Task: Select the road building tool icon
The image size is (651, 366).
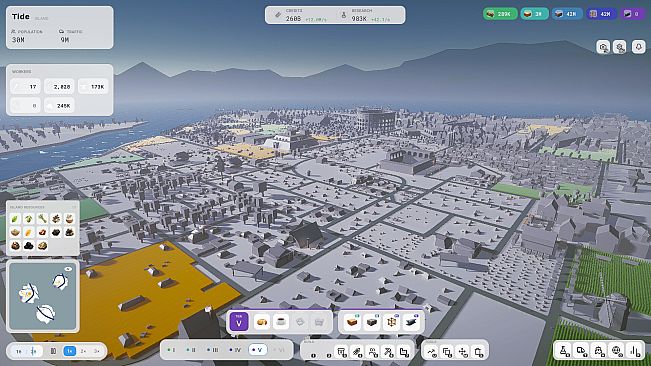Action: (x=357, y=352)
